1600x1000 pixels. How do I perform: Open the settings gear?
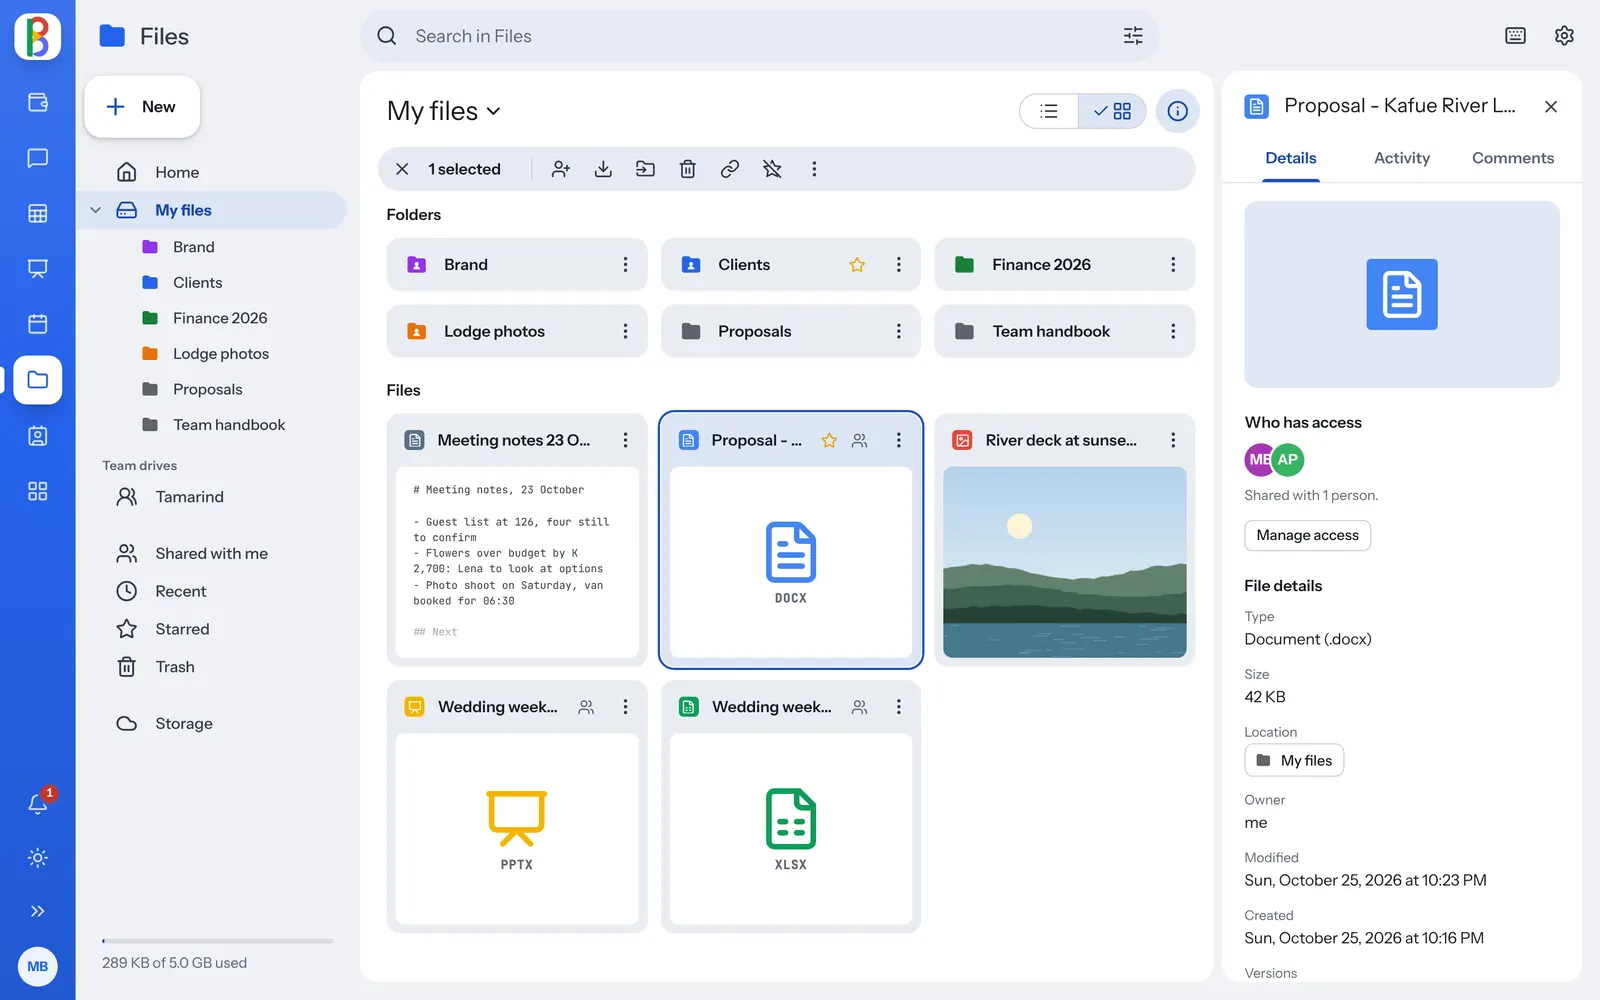tap(1565, 36)
